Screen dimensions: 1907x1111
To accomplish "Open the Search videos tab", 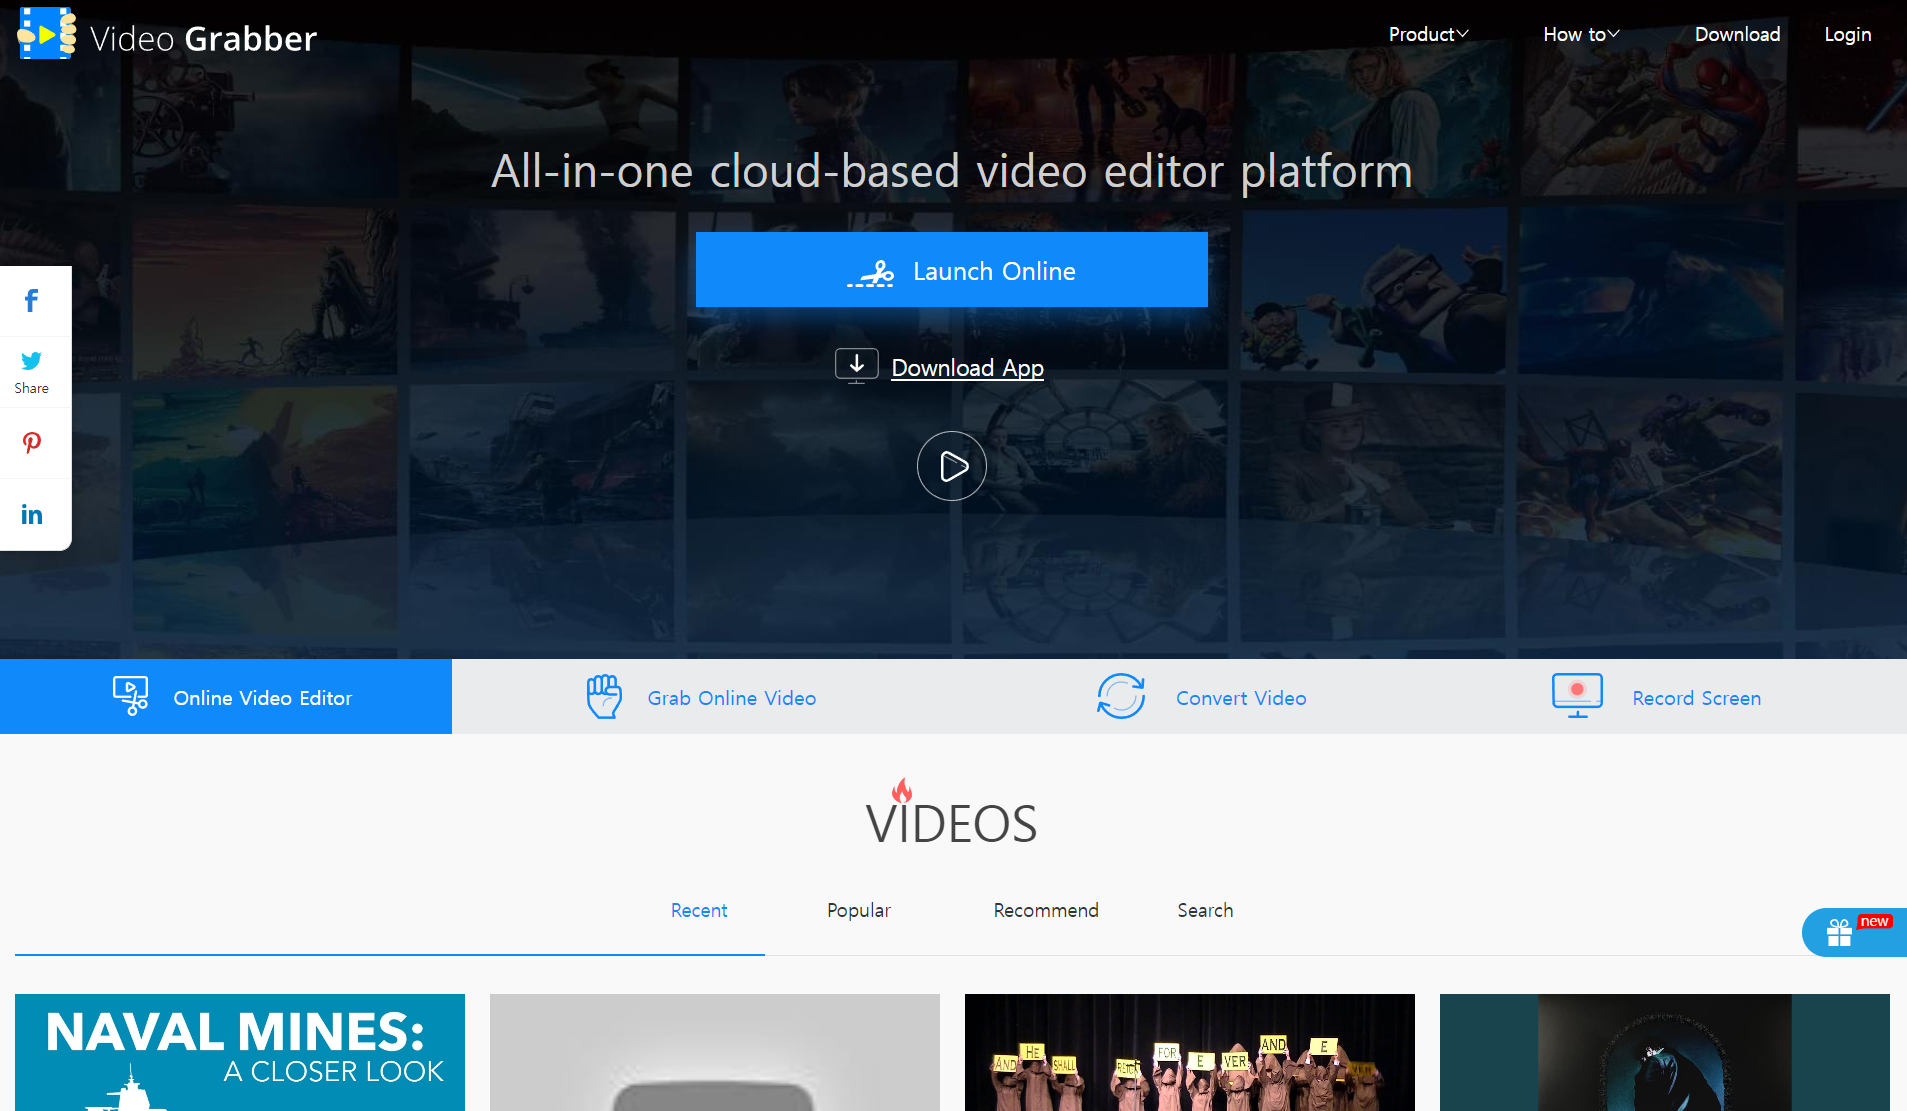I will coord(1205,911).
